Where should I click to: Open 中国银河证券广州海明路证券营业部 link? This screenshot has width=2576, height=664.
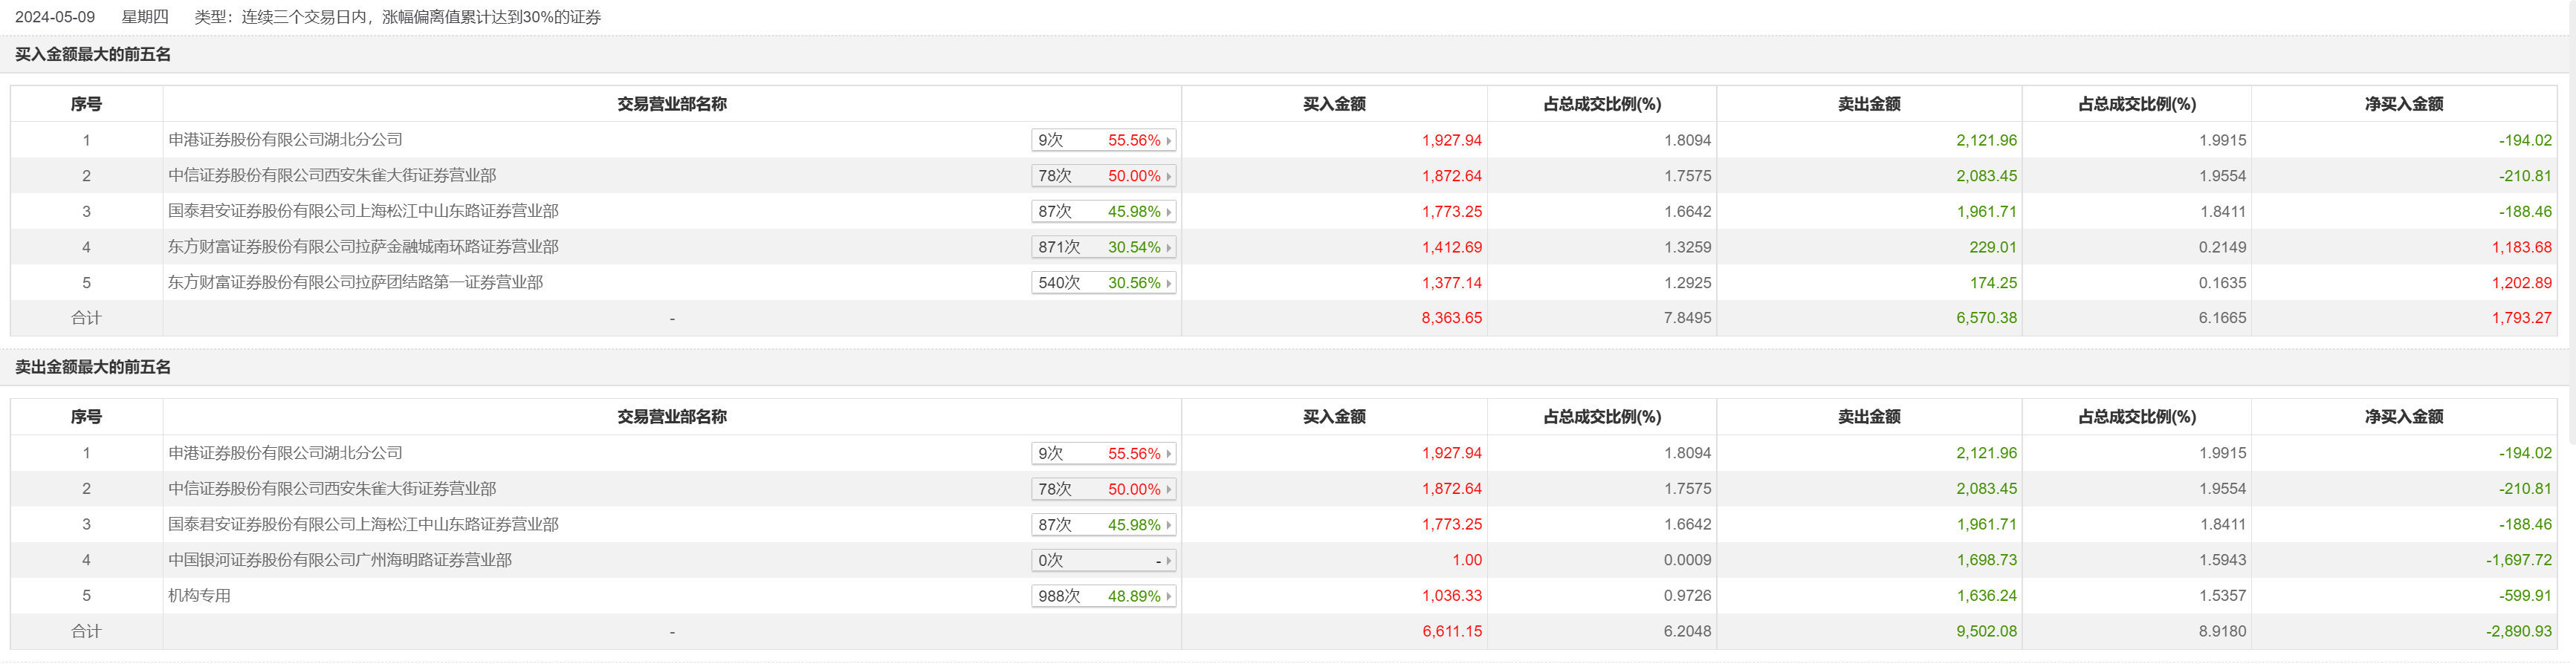(340, 560)
